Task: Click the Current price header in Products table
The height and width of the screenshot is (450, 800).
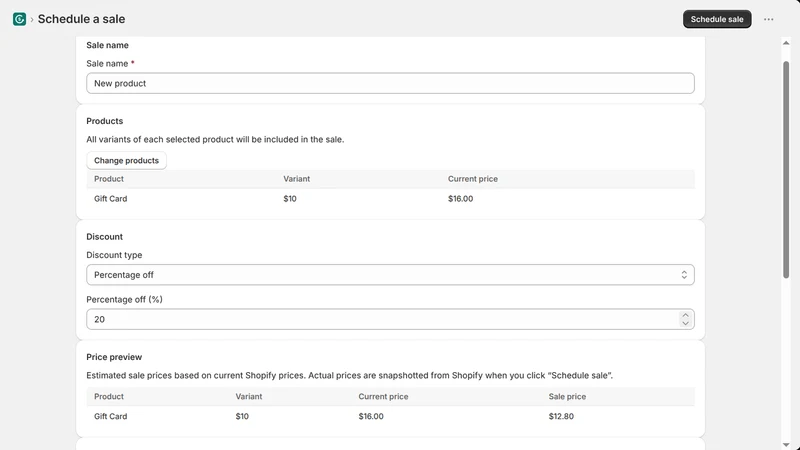Action: pos(472,179)
